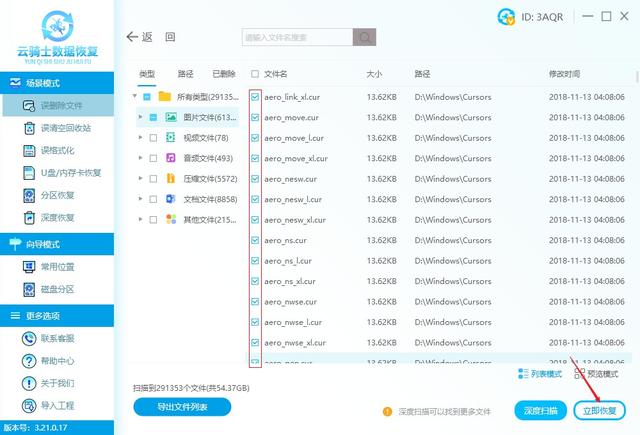Uncheck aero_ns.cur checkbox

click(x=255, y=240)
